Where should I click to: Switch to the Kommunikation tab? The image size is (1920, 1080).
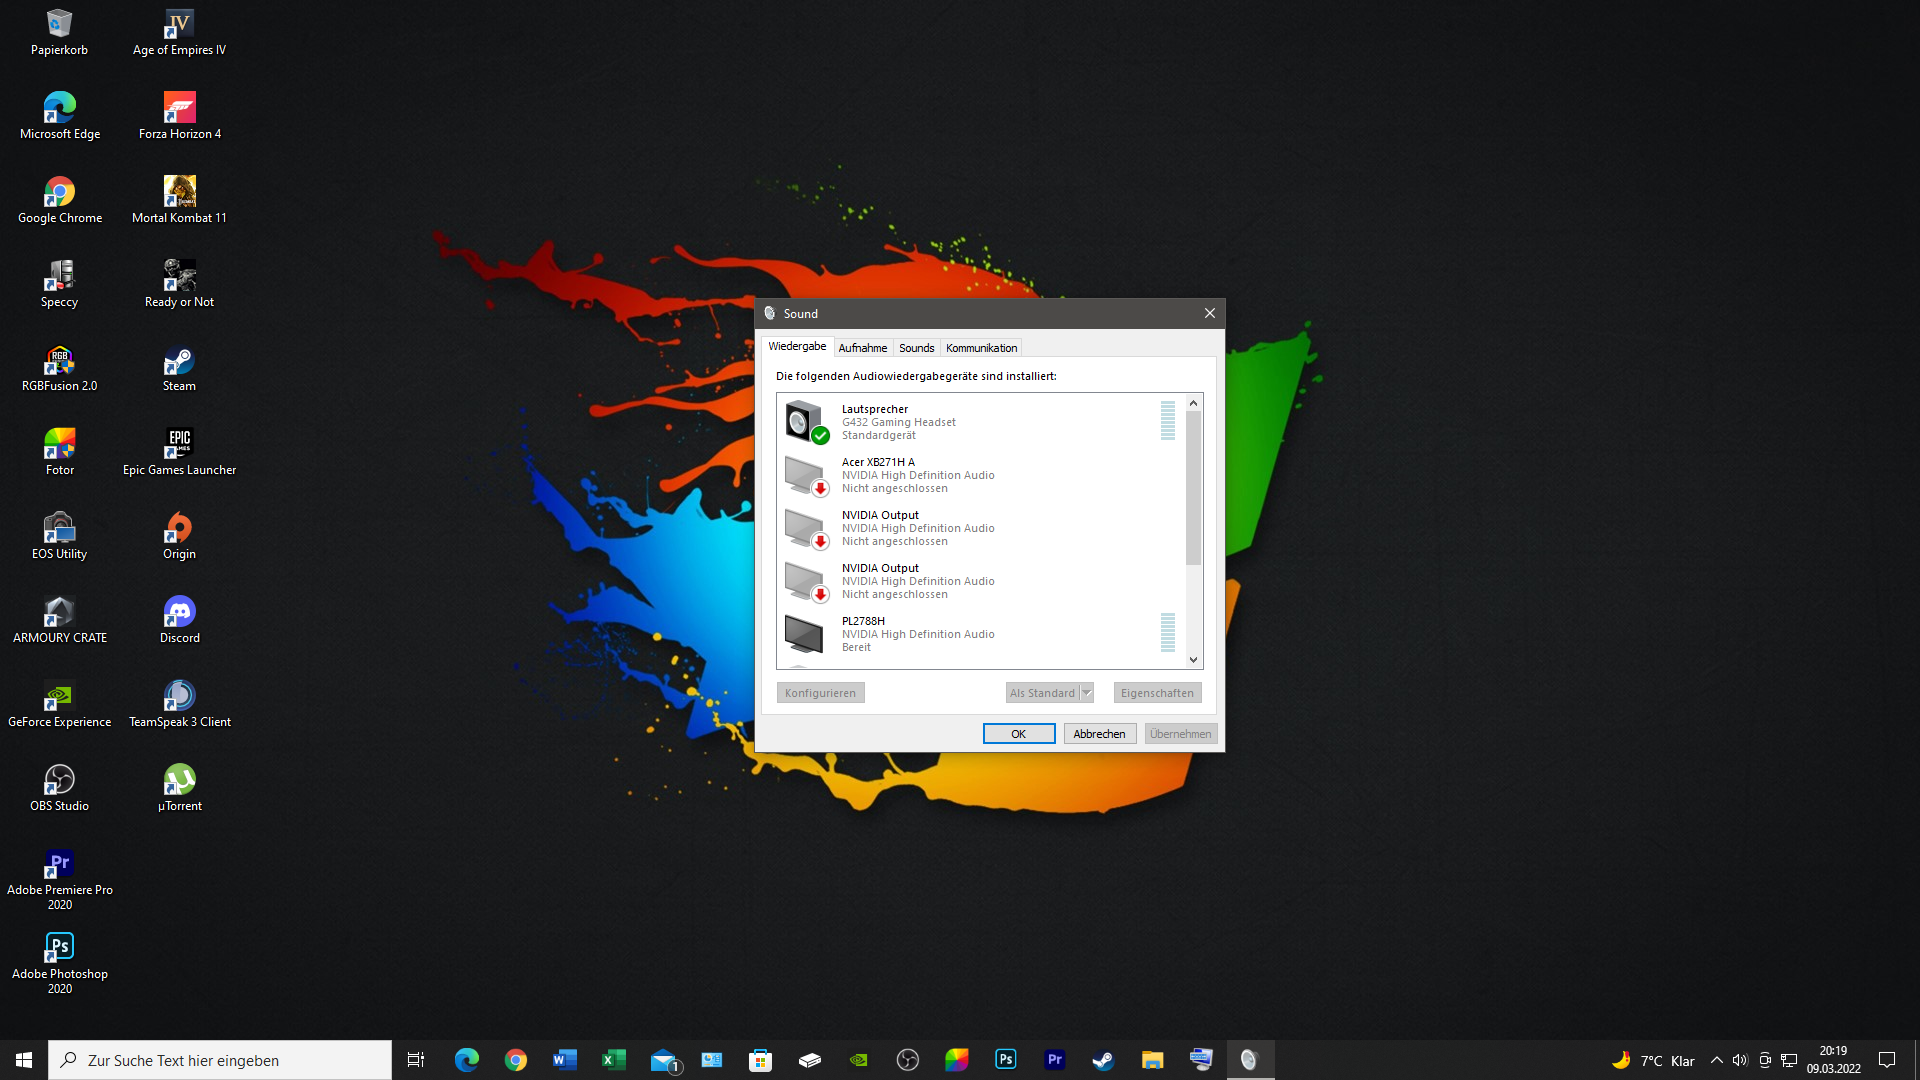[x=981, y=348]
